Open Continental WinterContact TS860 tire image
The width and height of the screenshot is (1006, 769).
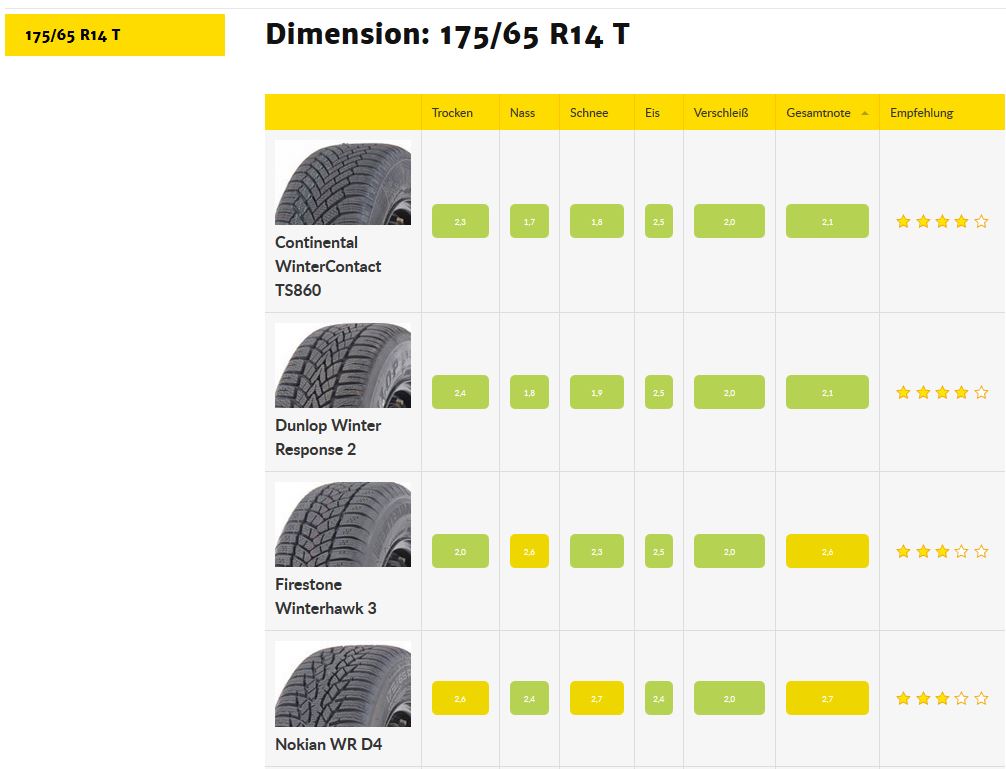[x=343, y=183]
